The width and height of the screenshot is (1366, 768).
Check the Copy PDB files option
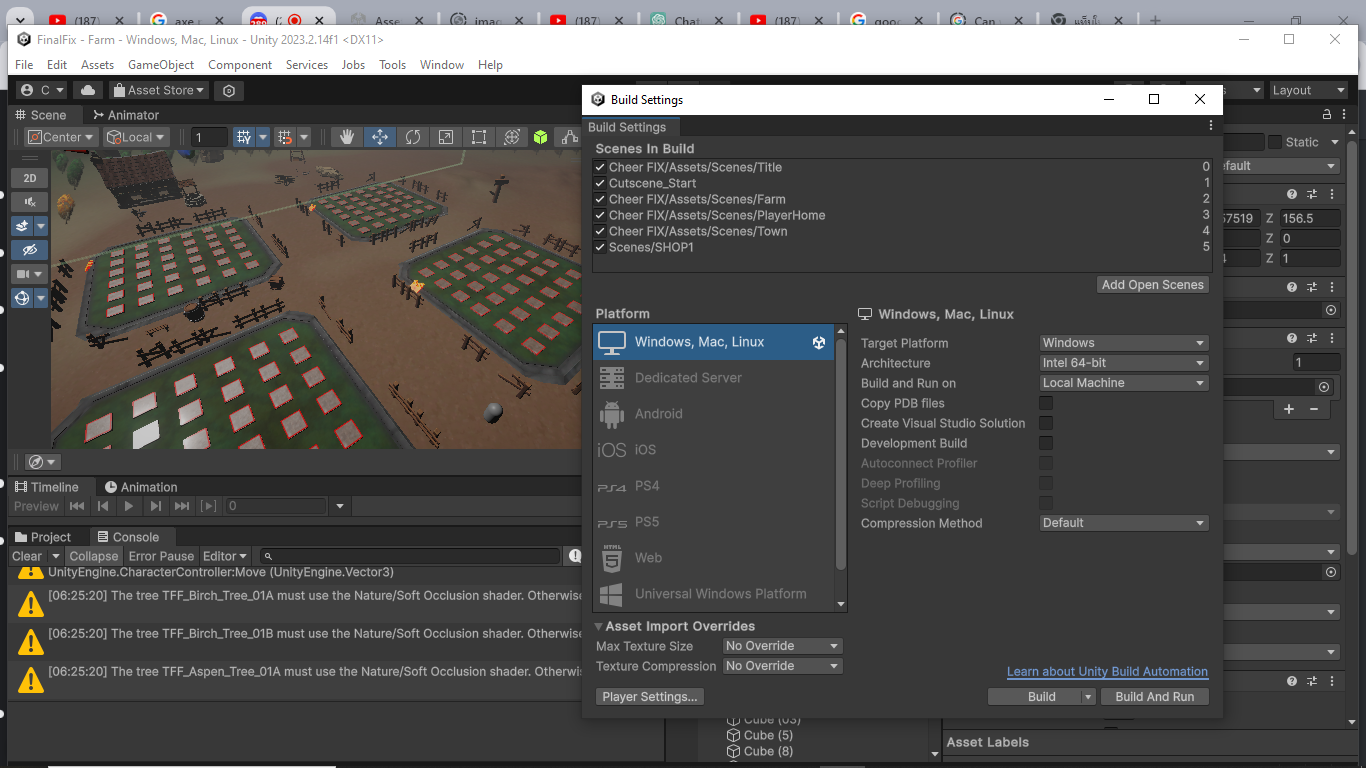1046,403
